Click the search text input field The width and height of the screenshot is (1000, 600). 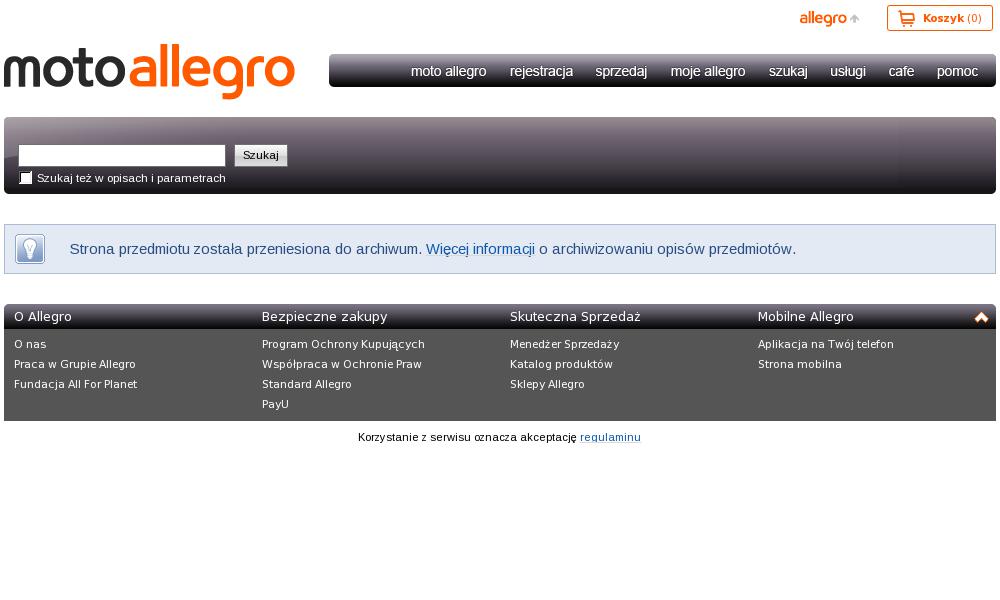coord(122,155)
